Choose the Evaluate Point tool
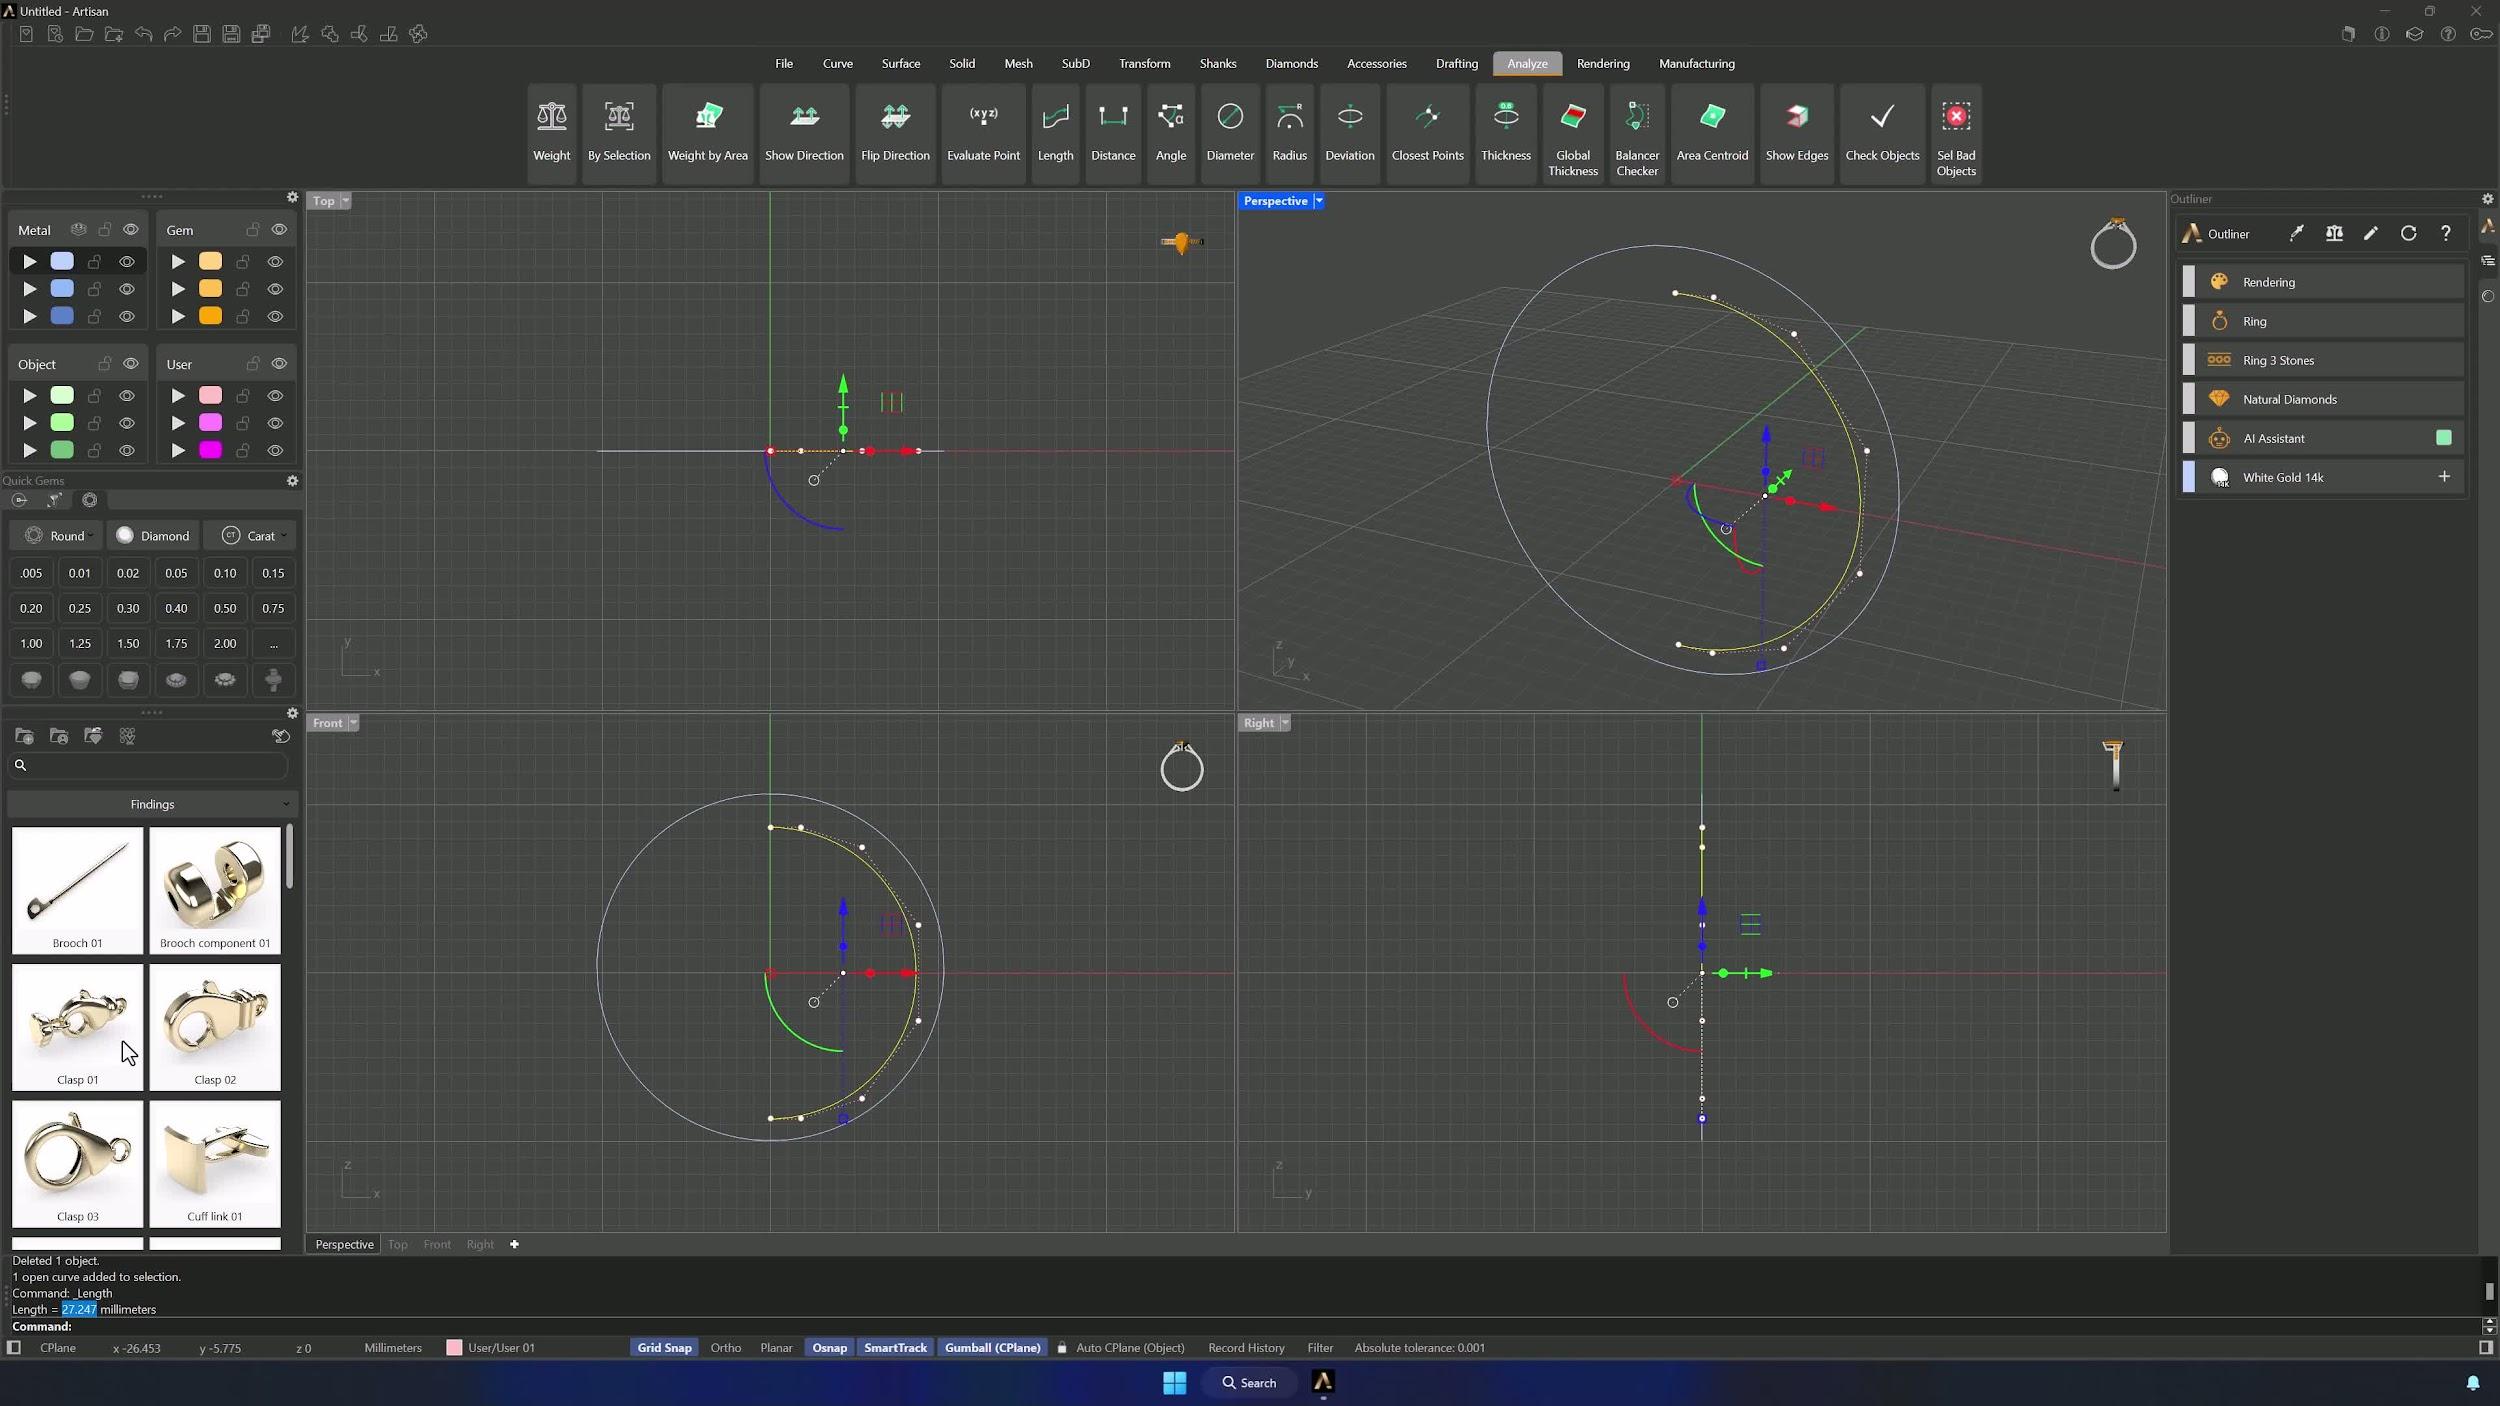This screenshot has width=2500, height=1406. point(983,132)
